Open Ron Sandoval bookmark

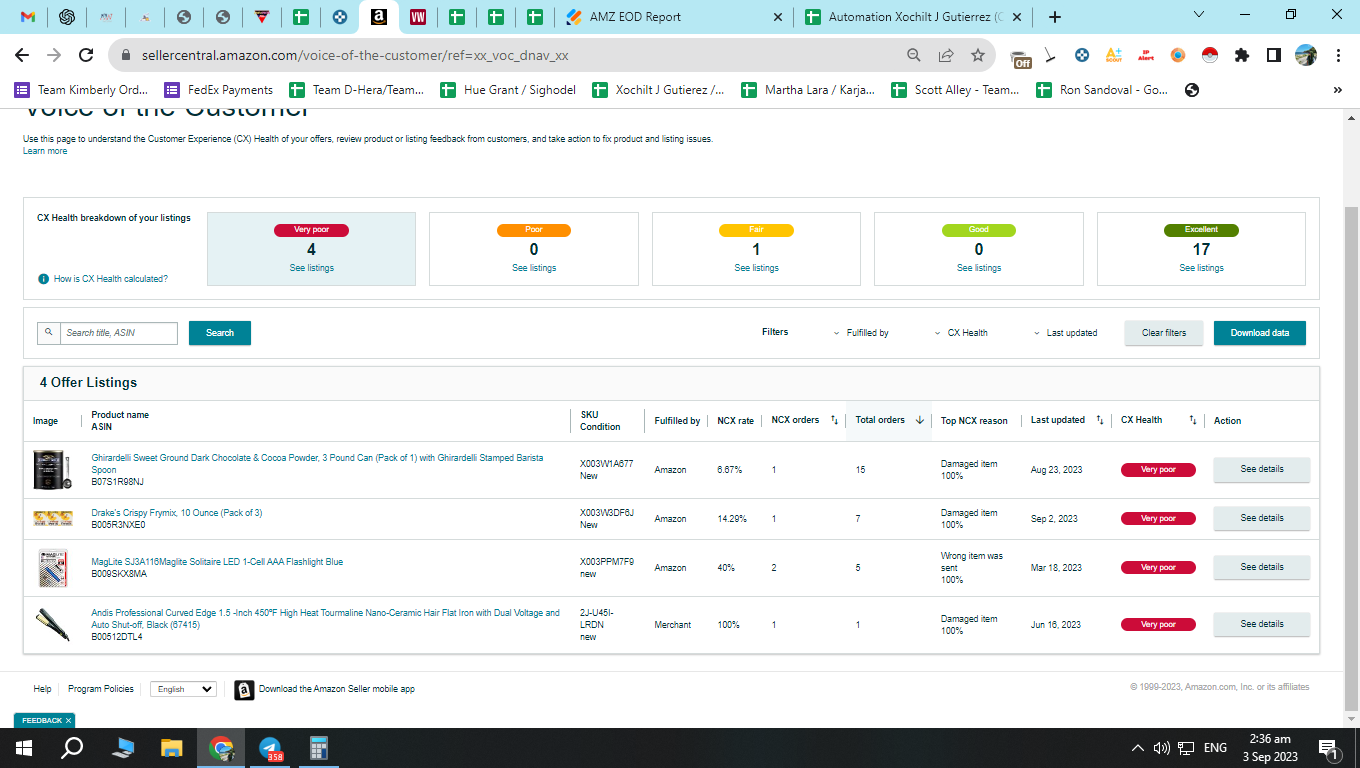coord(1102,90)
